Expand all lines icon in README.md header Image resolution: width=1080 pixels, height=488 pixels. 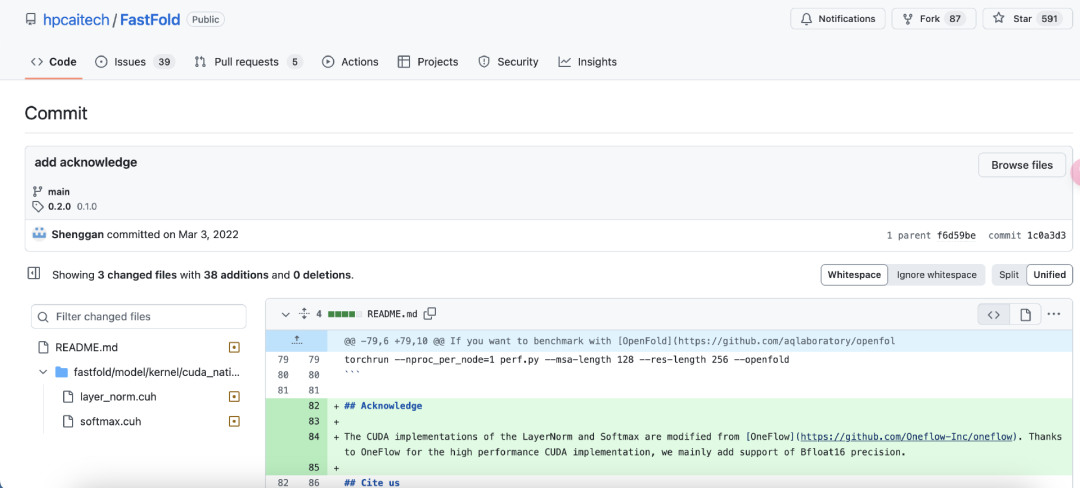click(304, 314)
